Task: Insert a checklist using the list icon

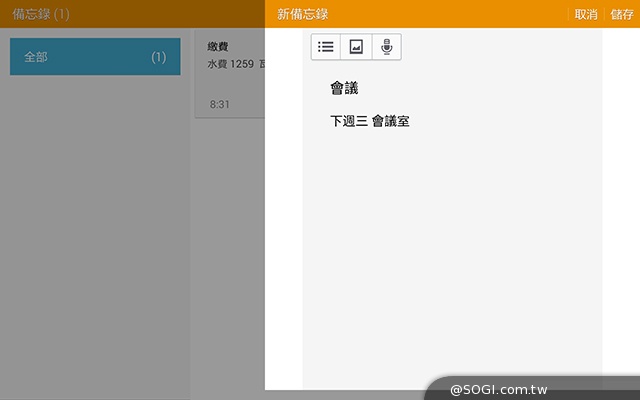Action: (326, 47)
